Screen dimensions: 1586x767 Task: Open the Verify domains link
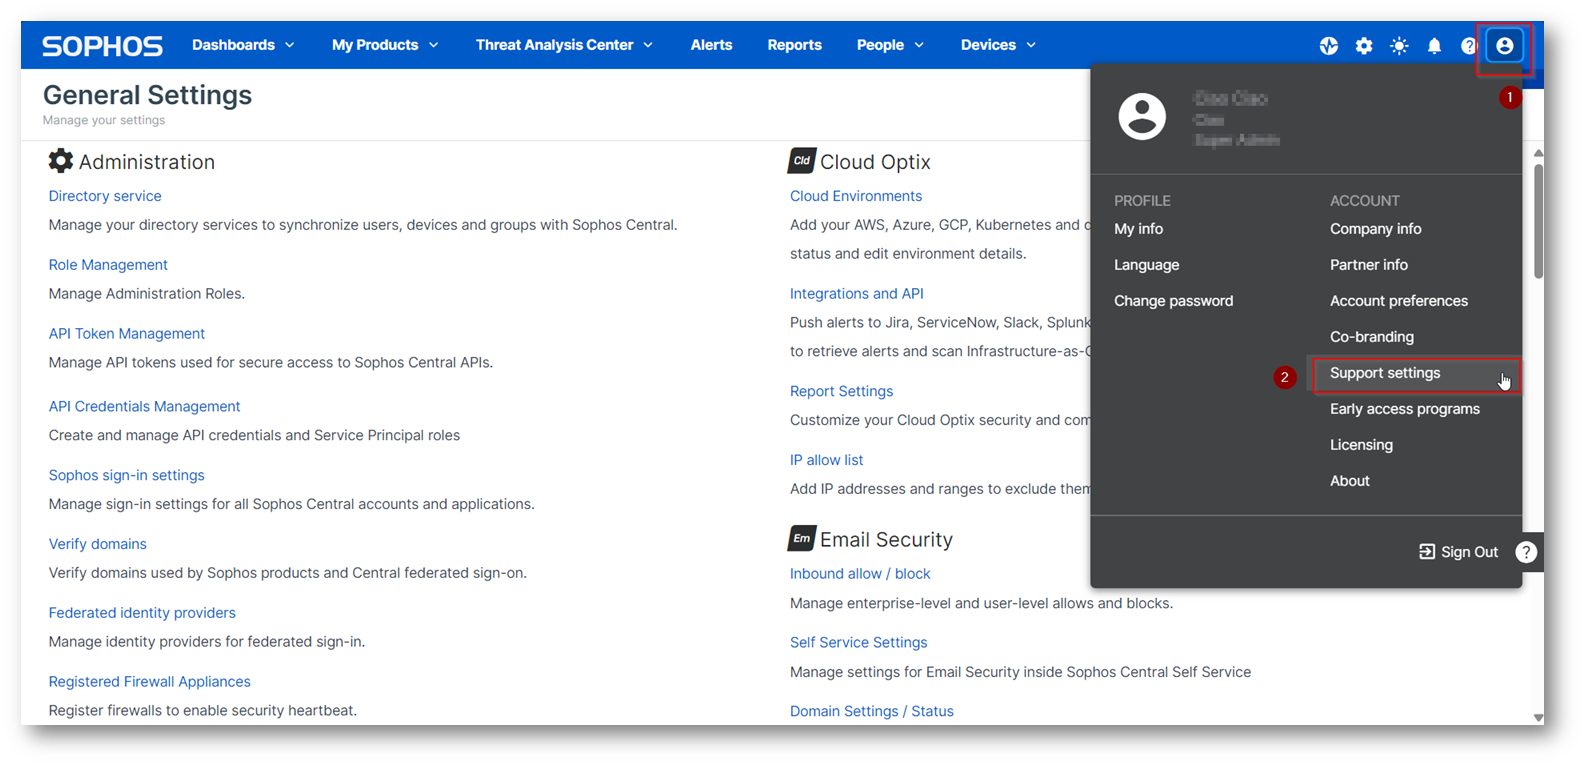(97, 544)
